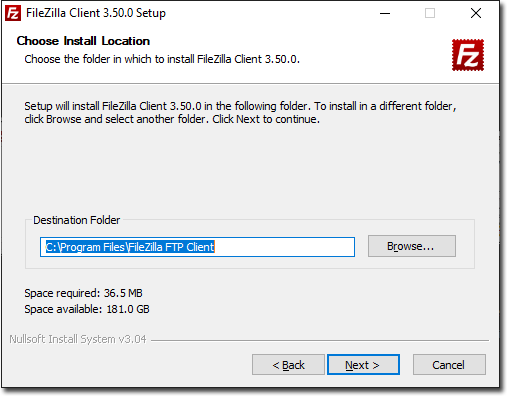The image size is (507, 396).
Task: Click the 'Space required: 36.5 MB' text
Action: pyautogui.click(x=83, y=293)
